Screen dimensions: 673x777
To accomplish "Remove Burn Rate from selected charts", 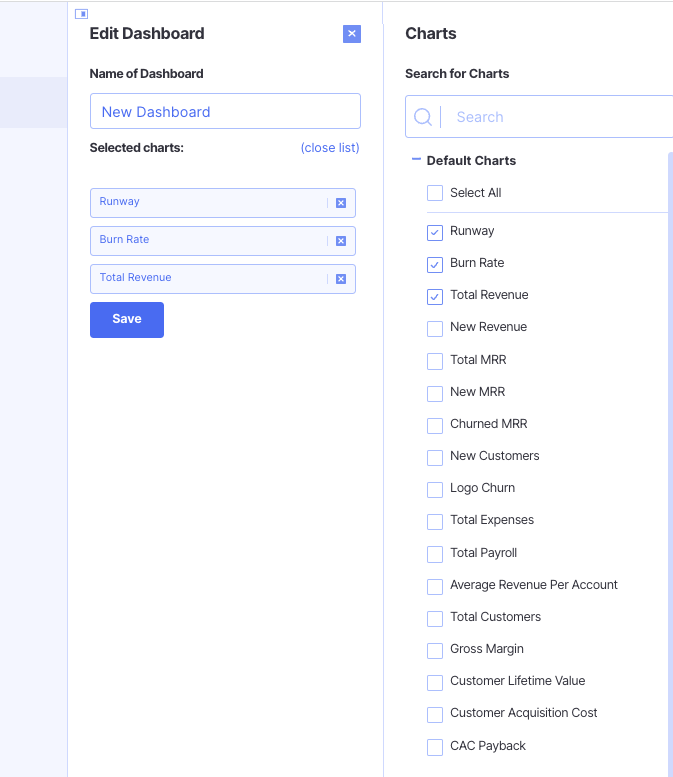I will [x=340, y=241].
